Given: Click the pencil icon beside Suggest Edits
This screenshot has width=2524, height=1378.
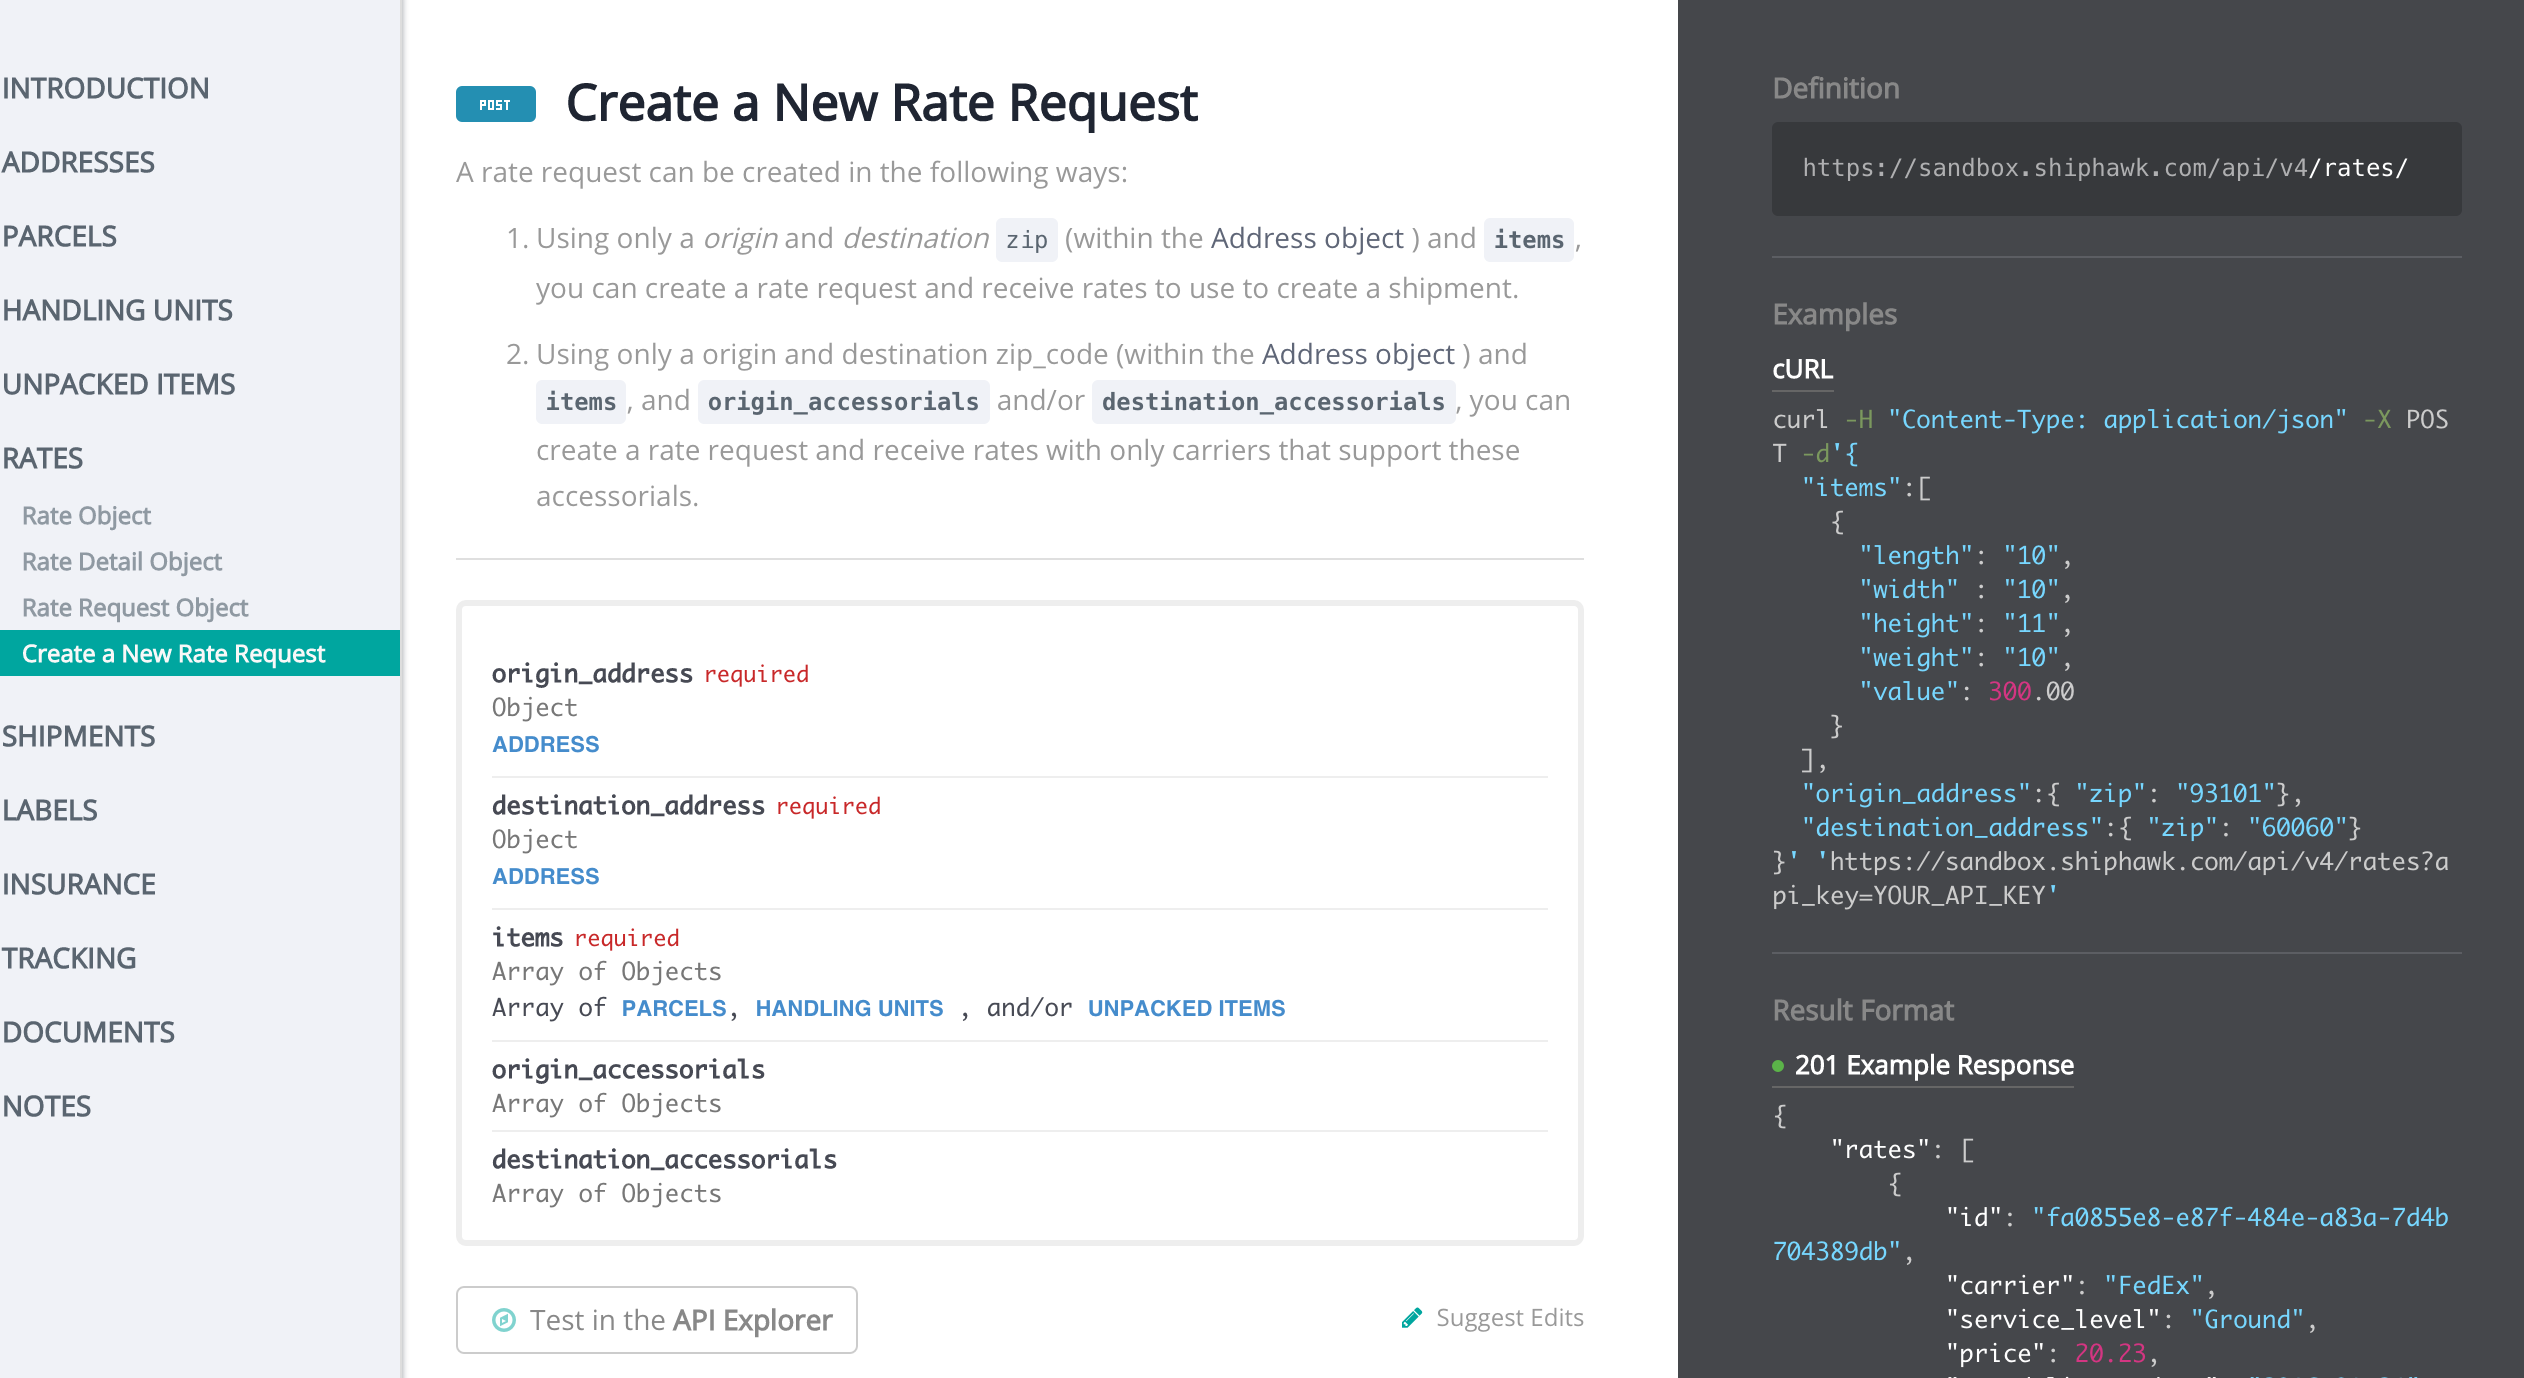Looking at the screenshot, I should tap(1412, 1318).
